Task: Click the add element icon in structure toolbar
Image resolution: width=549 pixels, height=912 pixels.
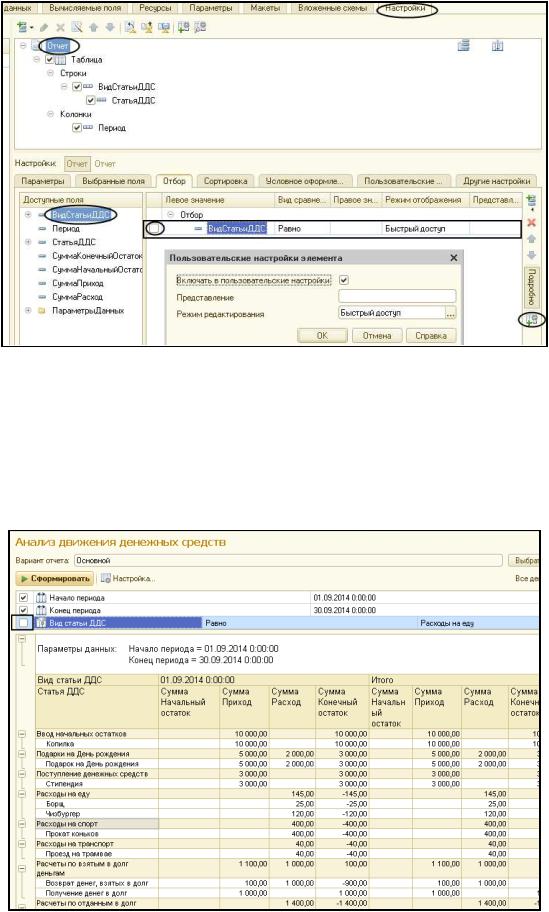Action: coord(23,27)
